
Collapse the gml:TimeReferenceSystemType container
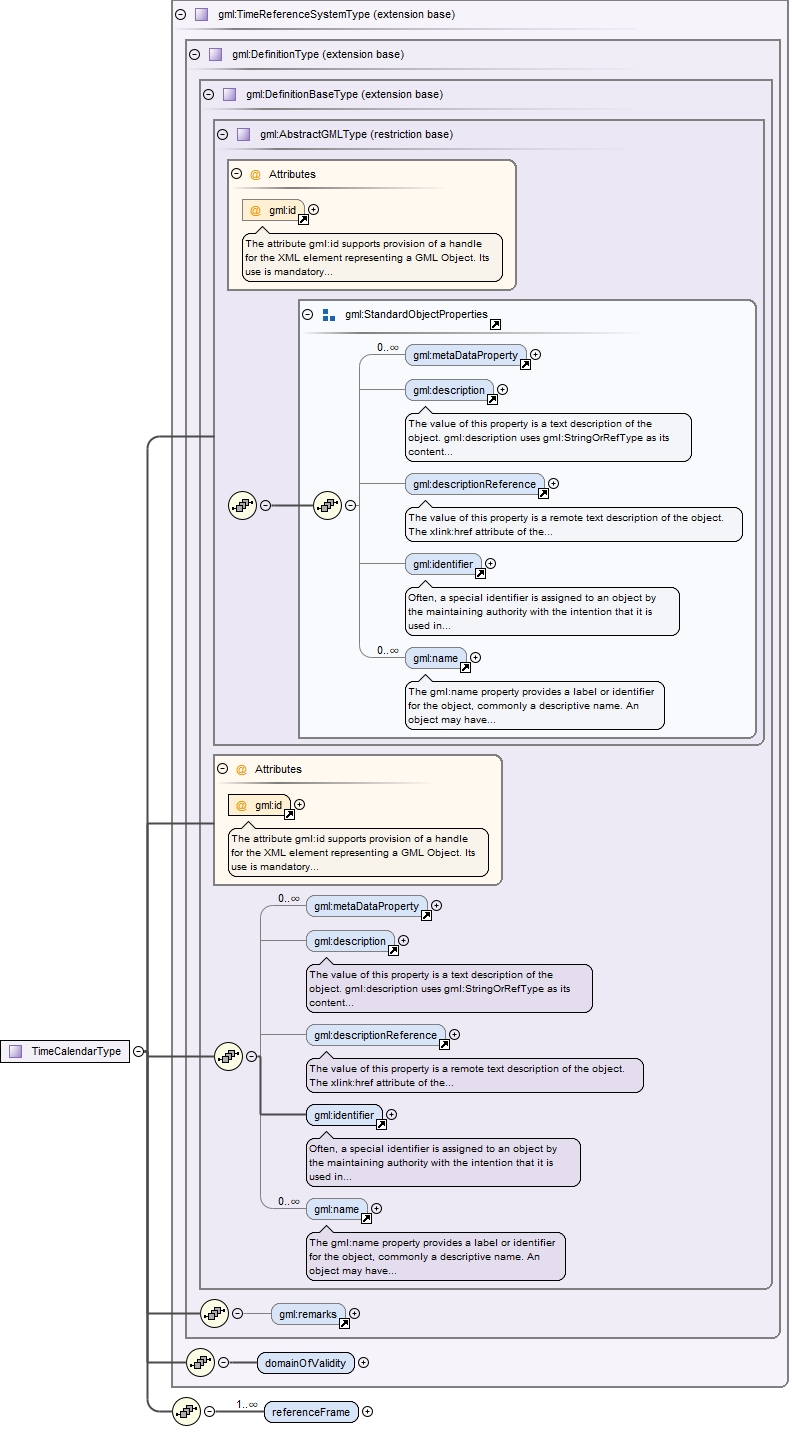[180, 15]
